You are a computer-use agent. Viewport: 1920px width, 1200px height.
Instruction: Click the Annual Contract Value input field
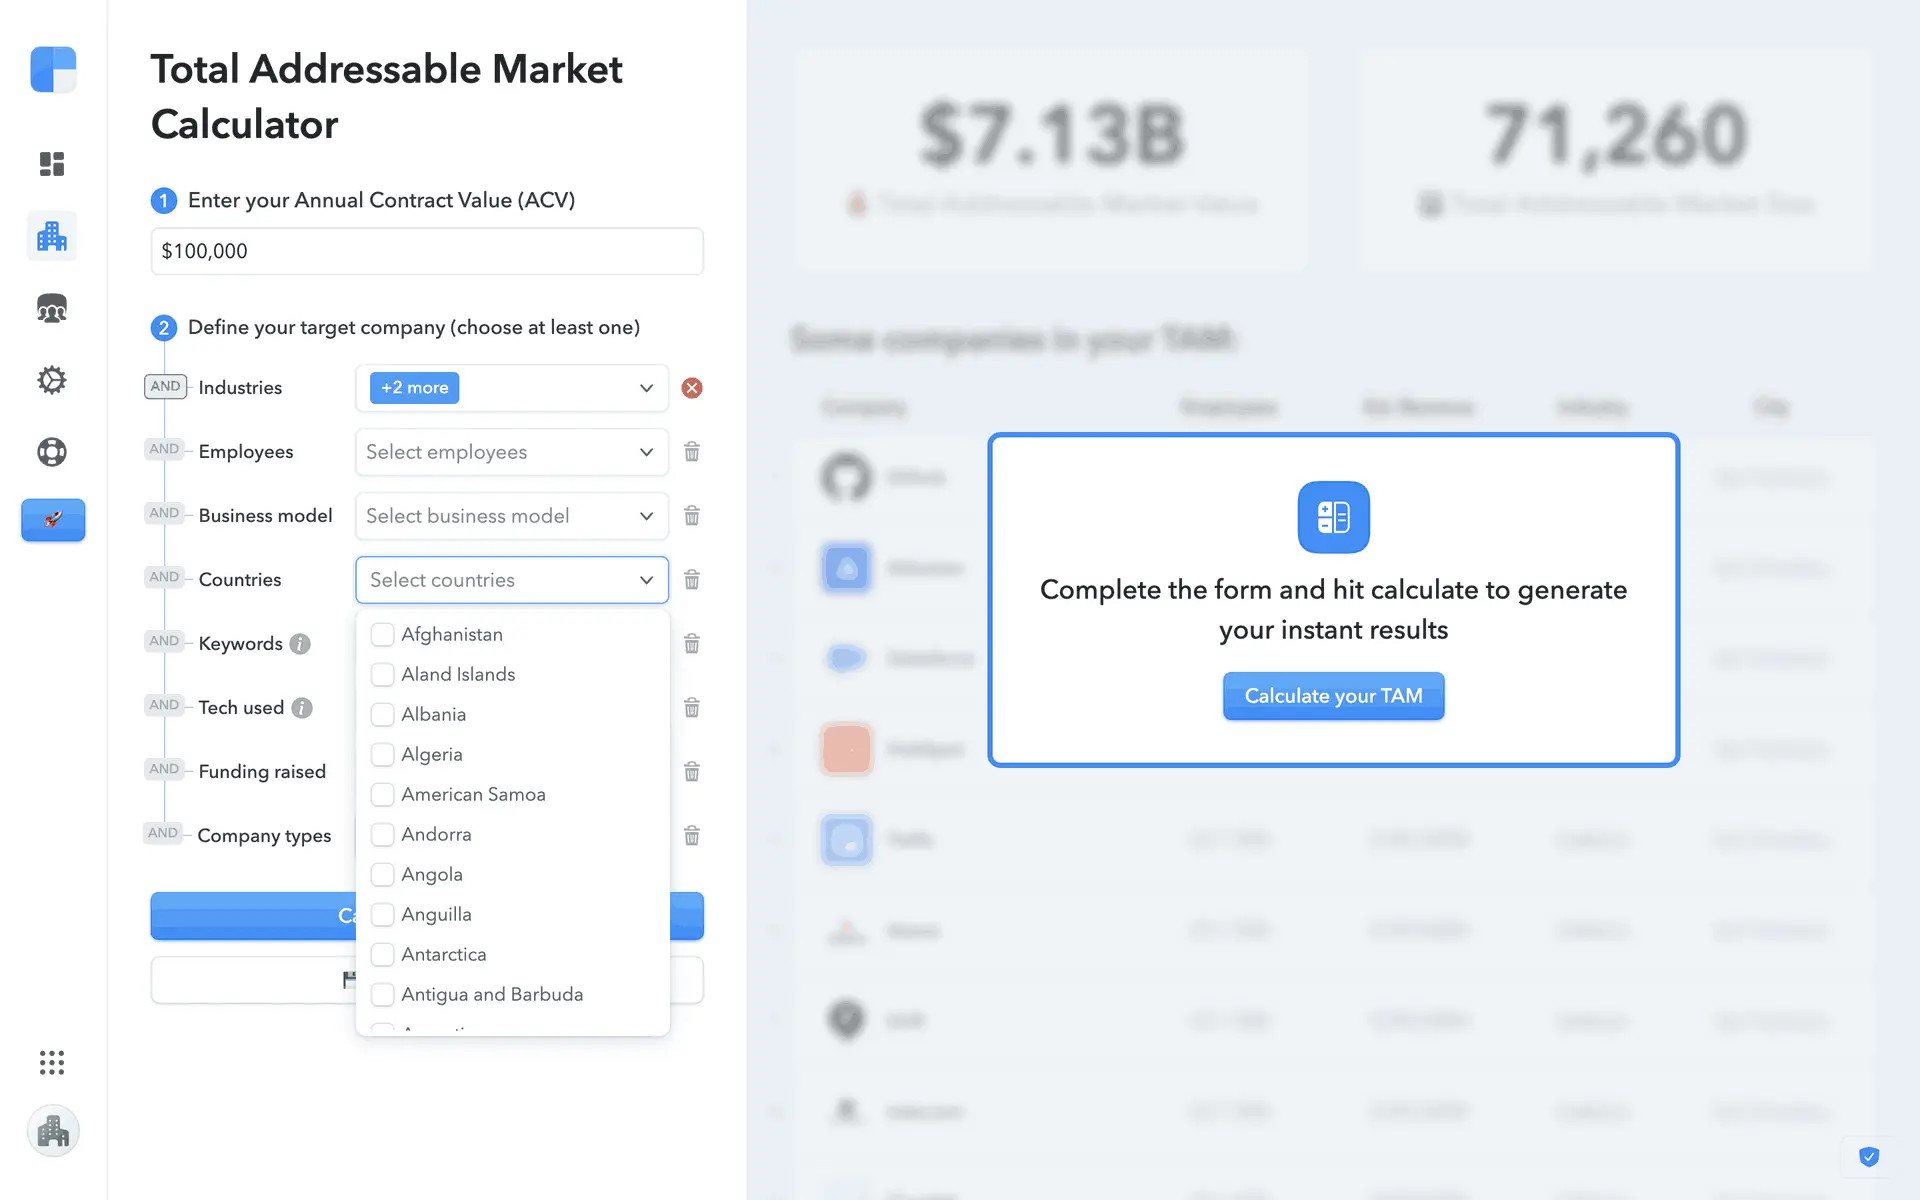[x=427, y=251]
